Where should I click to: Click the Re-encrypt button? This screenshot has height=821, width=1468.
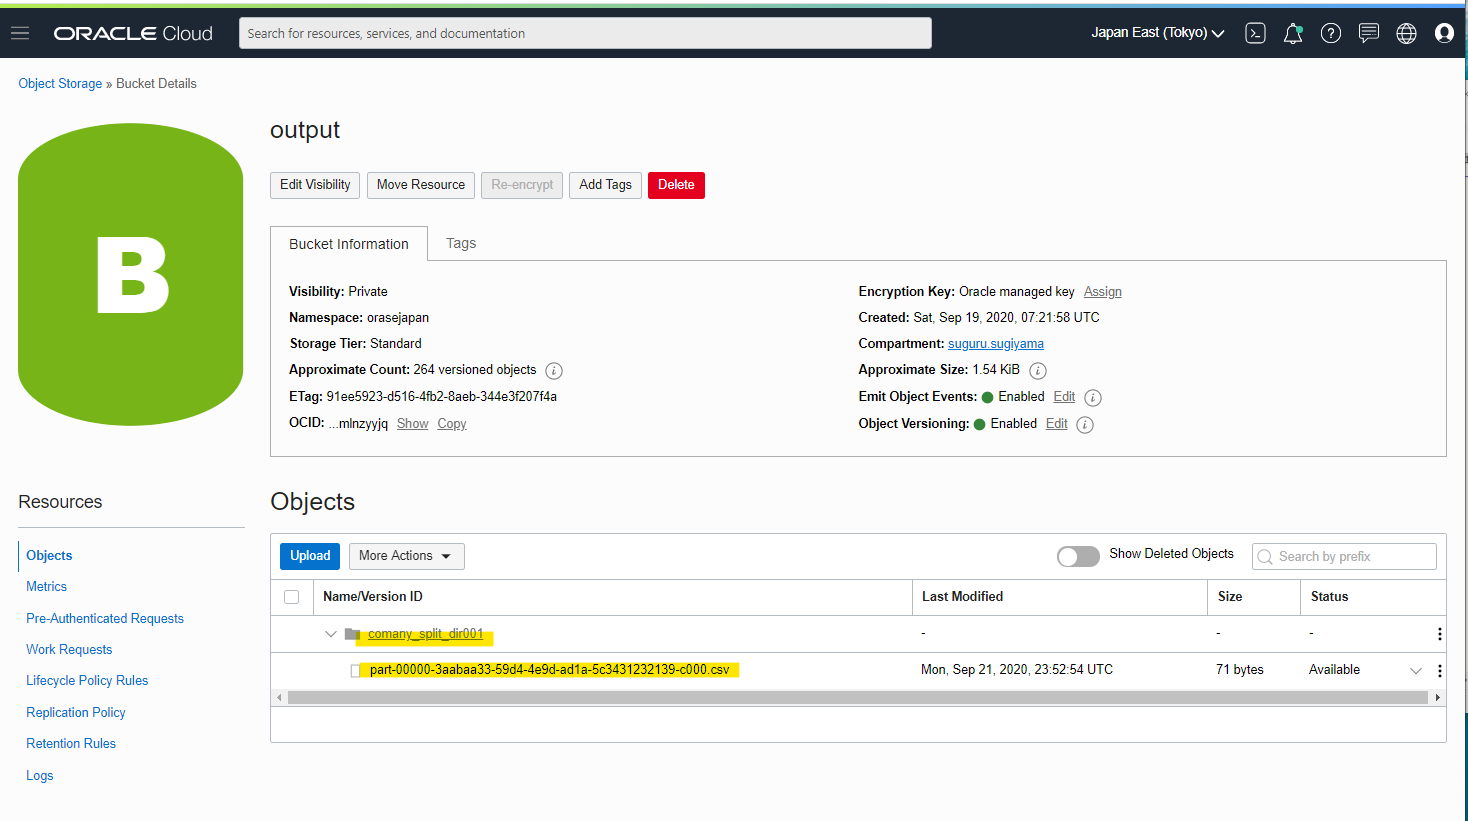[x=522, y=185]
